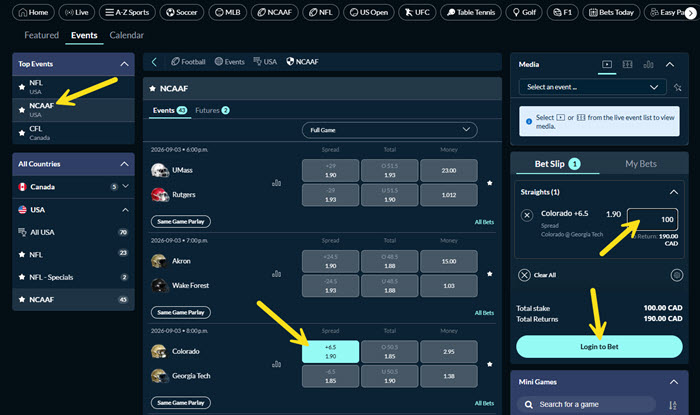Favorite the Akron vs Wake Forest game

click(490, 274)
